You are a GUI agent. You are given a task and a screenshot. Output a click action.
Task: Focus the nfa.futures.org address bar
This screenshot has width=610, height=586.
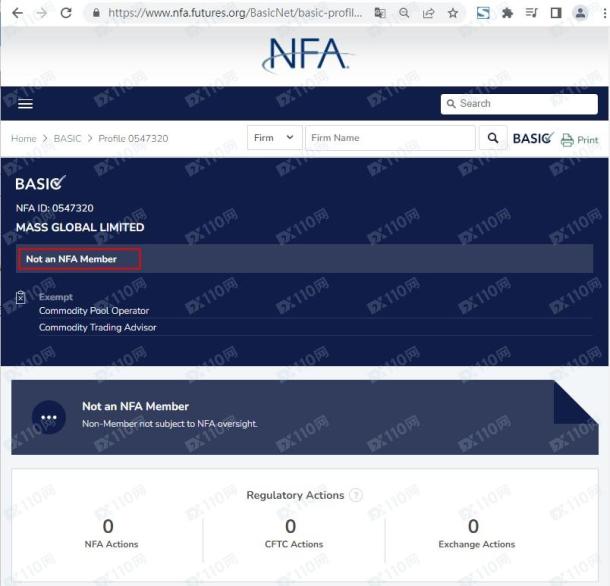pos(235,13)
